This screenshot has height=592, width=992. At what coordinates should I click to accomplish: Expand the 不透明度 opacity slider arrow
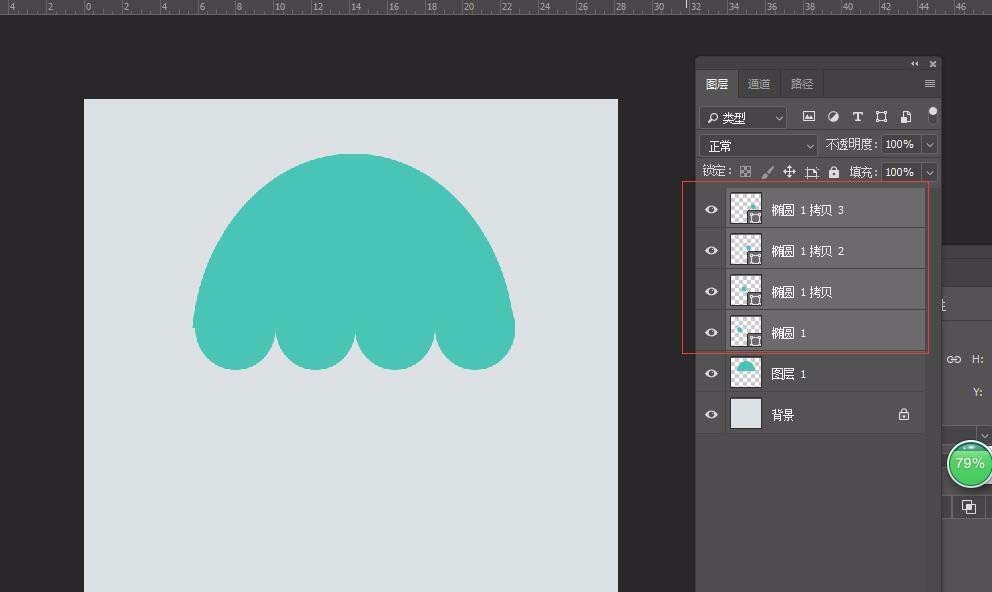click(930, 145)
